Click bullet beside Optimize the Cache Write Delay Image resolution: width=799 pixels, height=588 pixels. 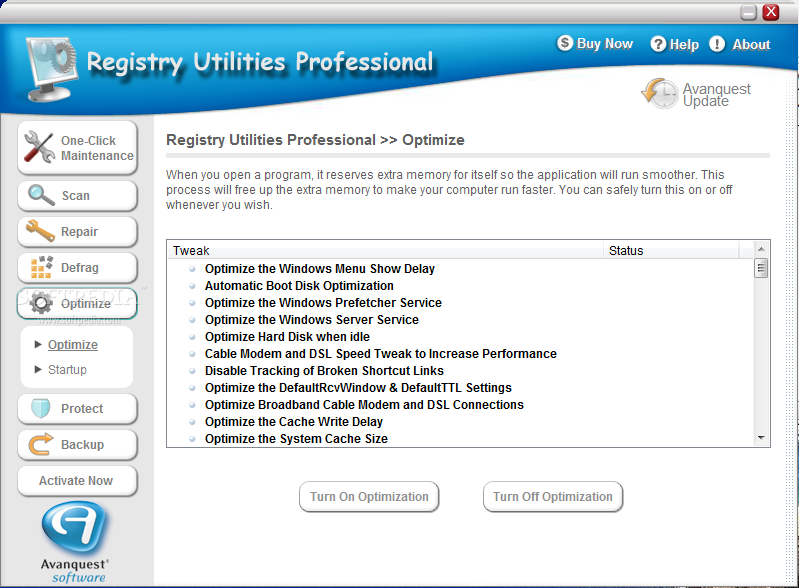point(192,422)
